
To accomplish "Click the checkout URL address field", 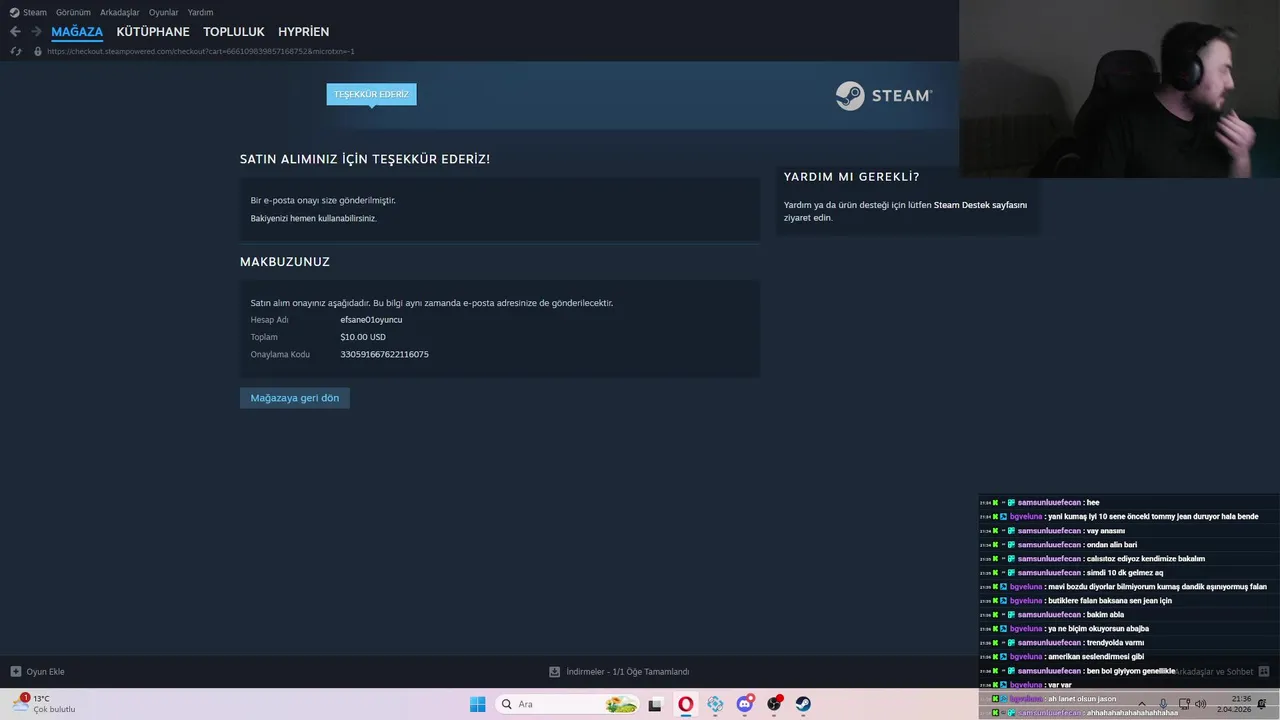I will [200, 51].
